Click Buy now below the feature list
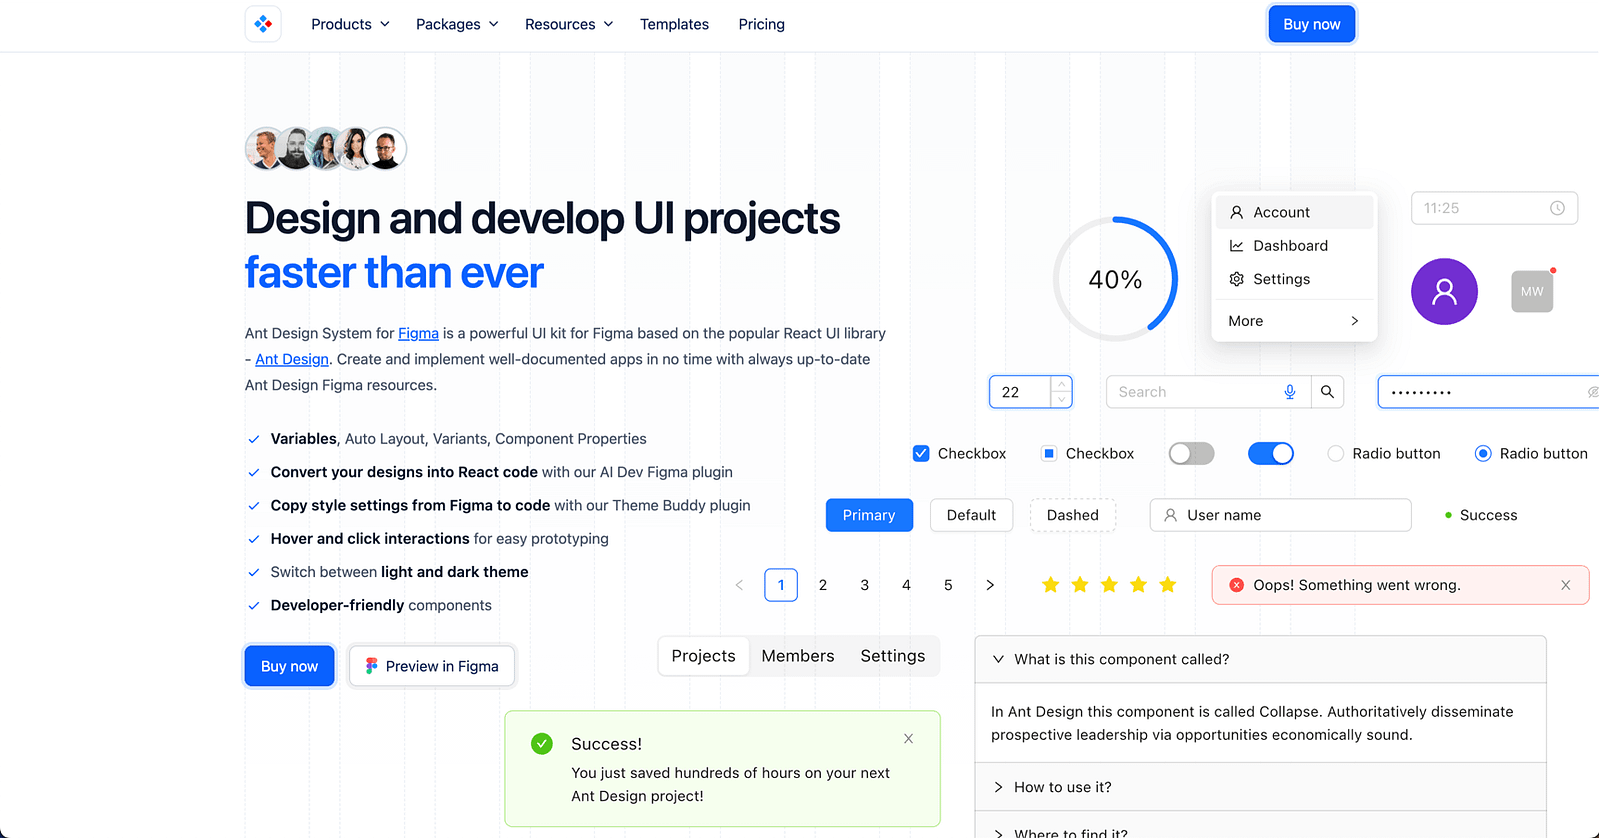The width and height of the screenshot is (1600, 838). [x=290, y=666]
